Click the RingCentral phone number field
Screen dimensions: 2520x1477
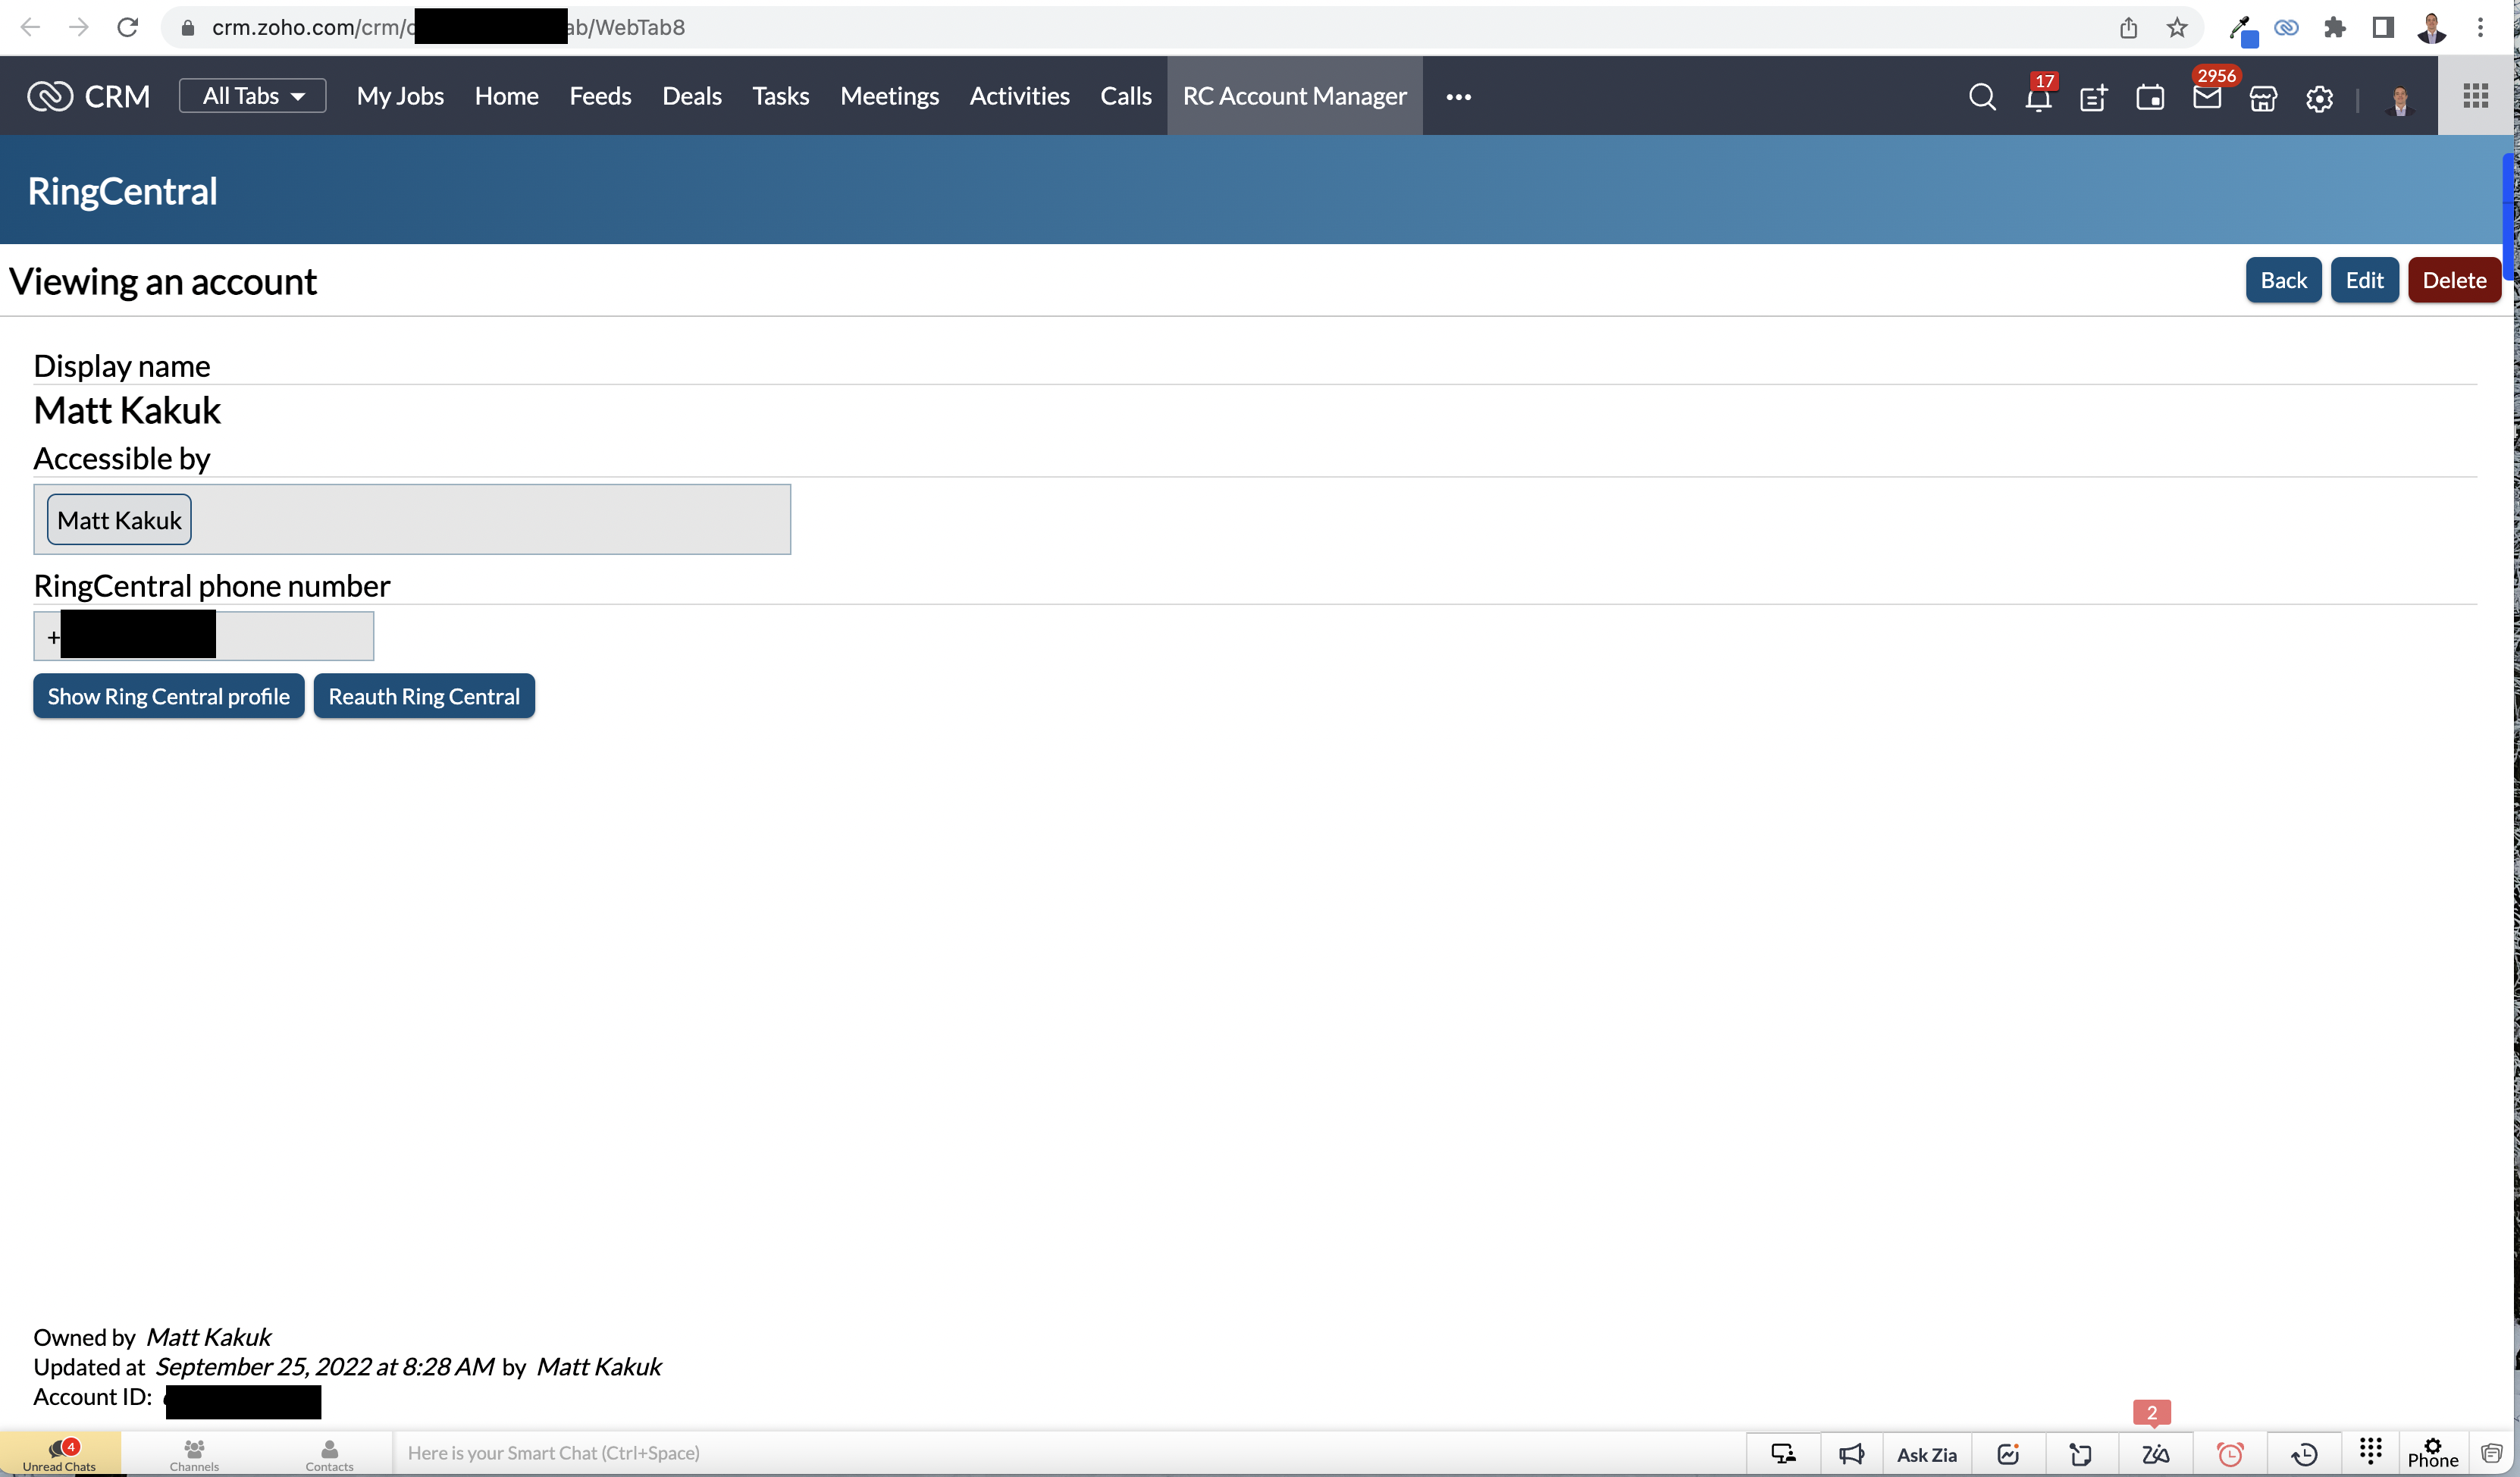[x=204, y=636]
